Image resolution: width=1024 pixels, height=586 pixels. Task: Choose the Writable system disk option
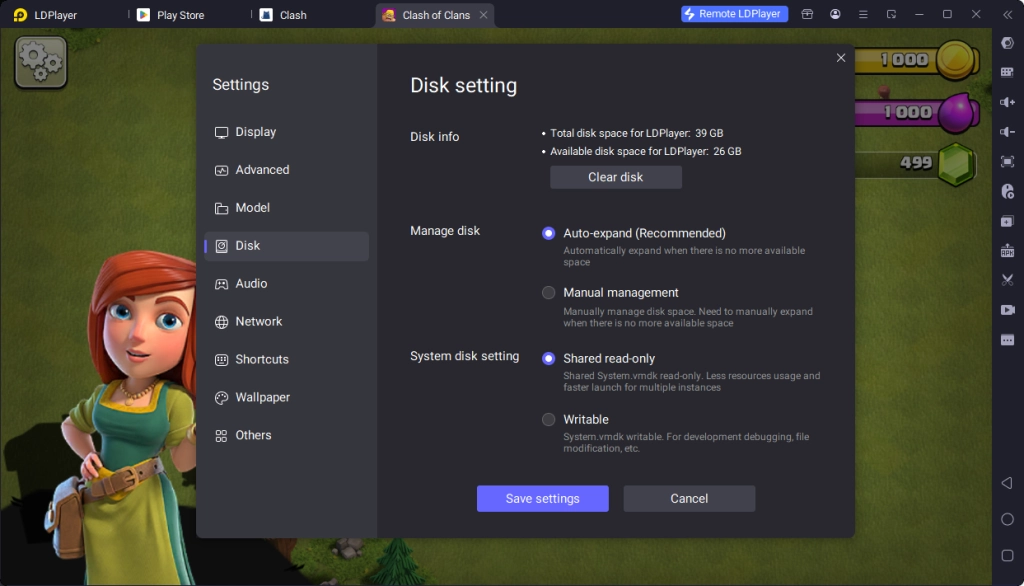pyautogui.click(x=548, y=420)
